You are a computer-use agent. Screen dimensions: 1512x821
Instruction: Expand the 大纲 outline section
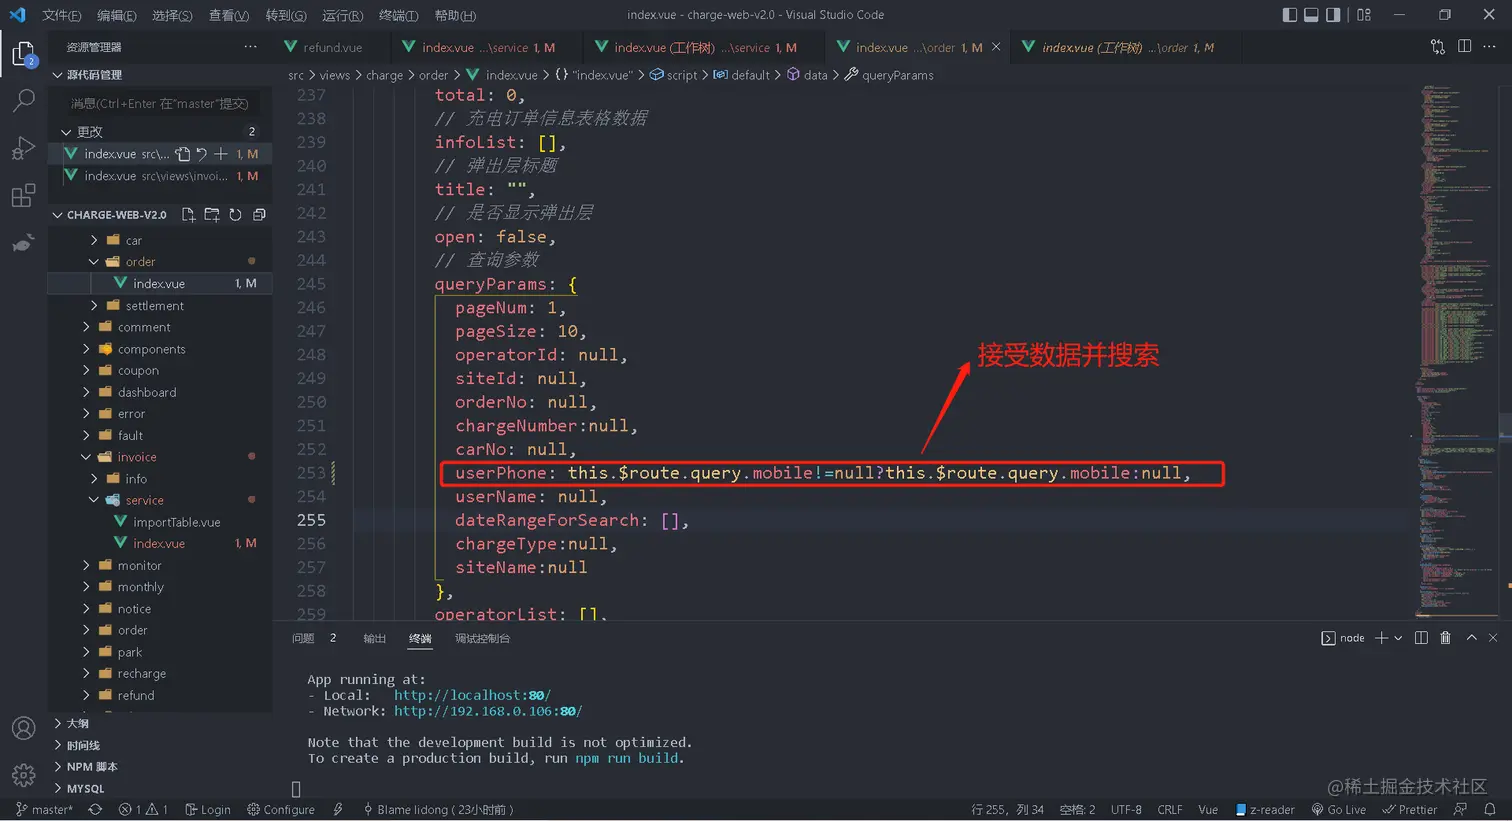[58, 723]
